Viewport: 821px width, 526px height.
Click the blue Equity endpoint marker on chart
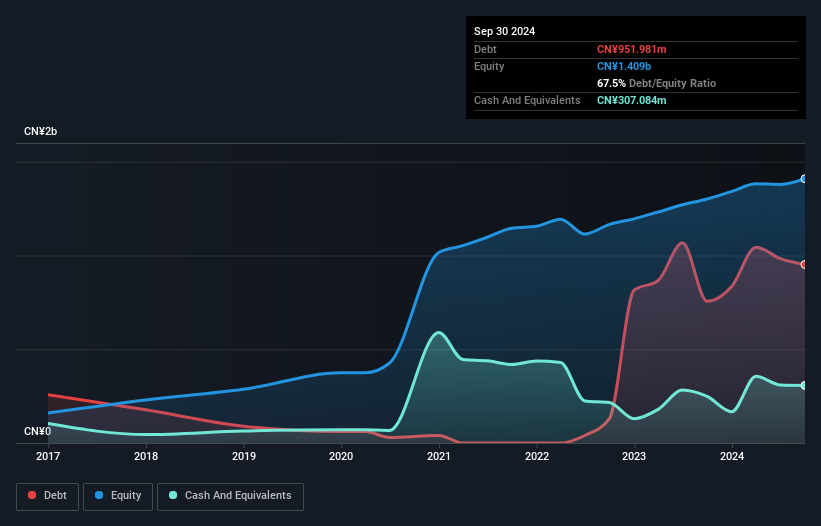(804, 179)
